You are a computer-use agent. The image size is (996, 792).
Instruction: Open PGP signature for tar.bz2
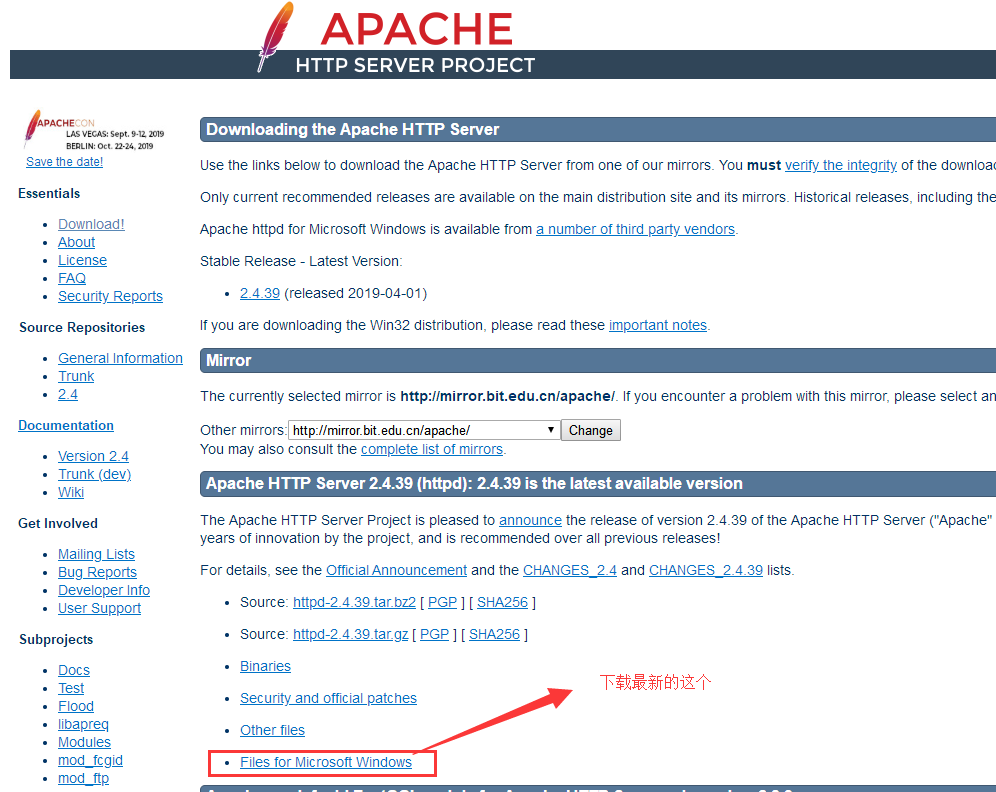pos(442,602)
